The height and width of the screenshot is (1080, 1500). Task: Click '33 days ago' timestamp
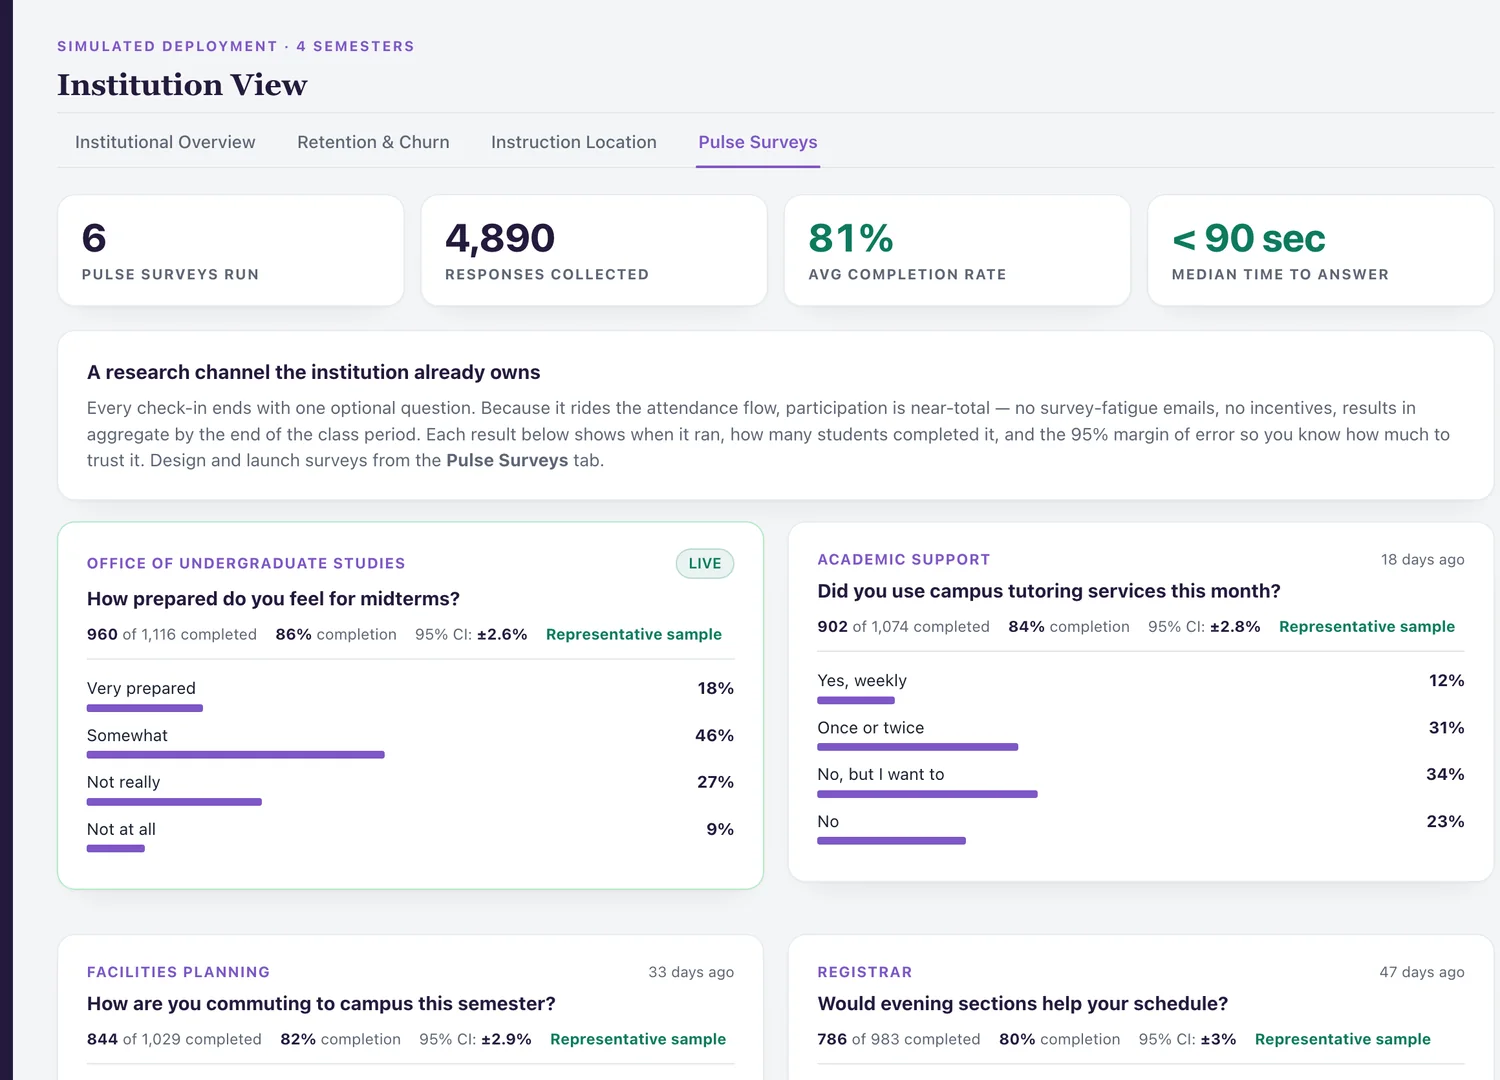tap(691, 972)
